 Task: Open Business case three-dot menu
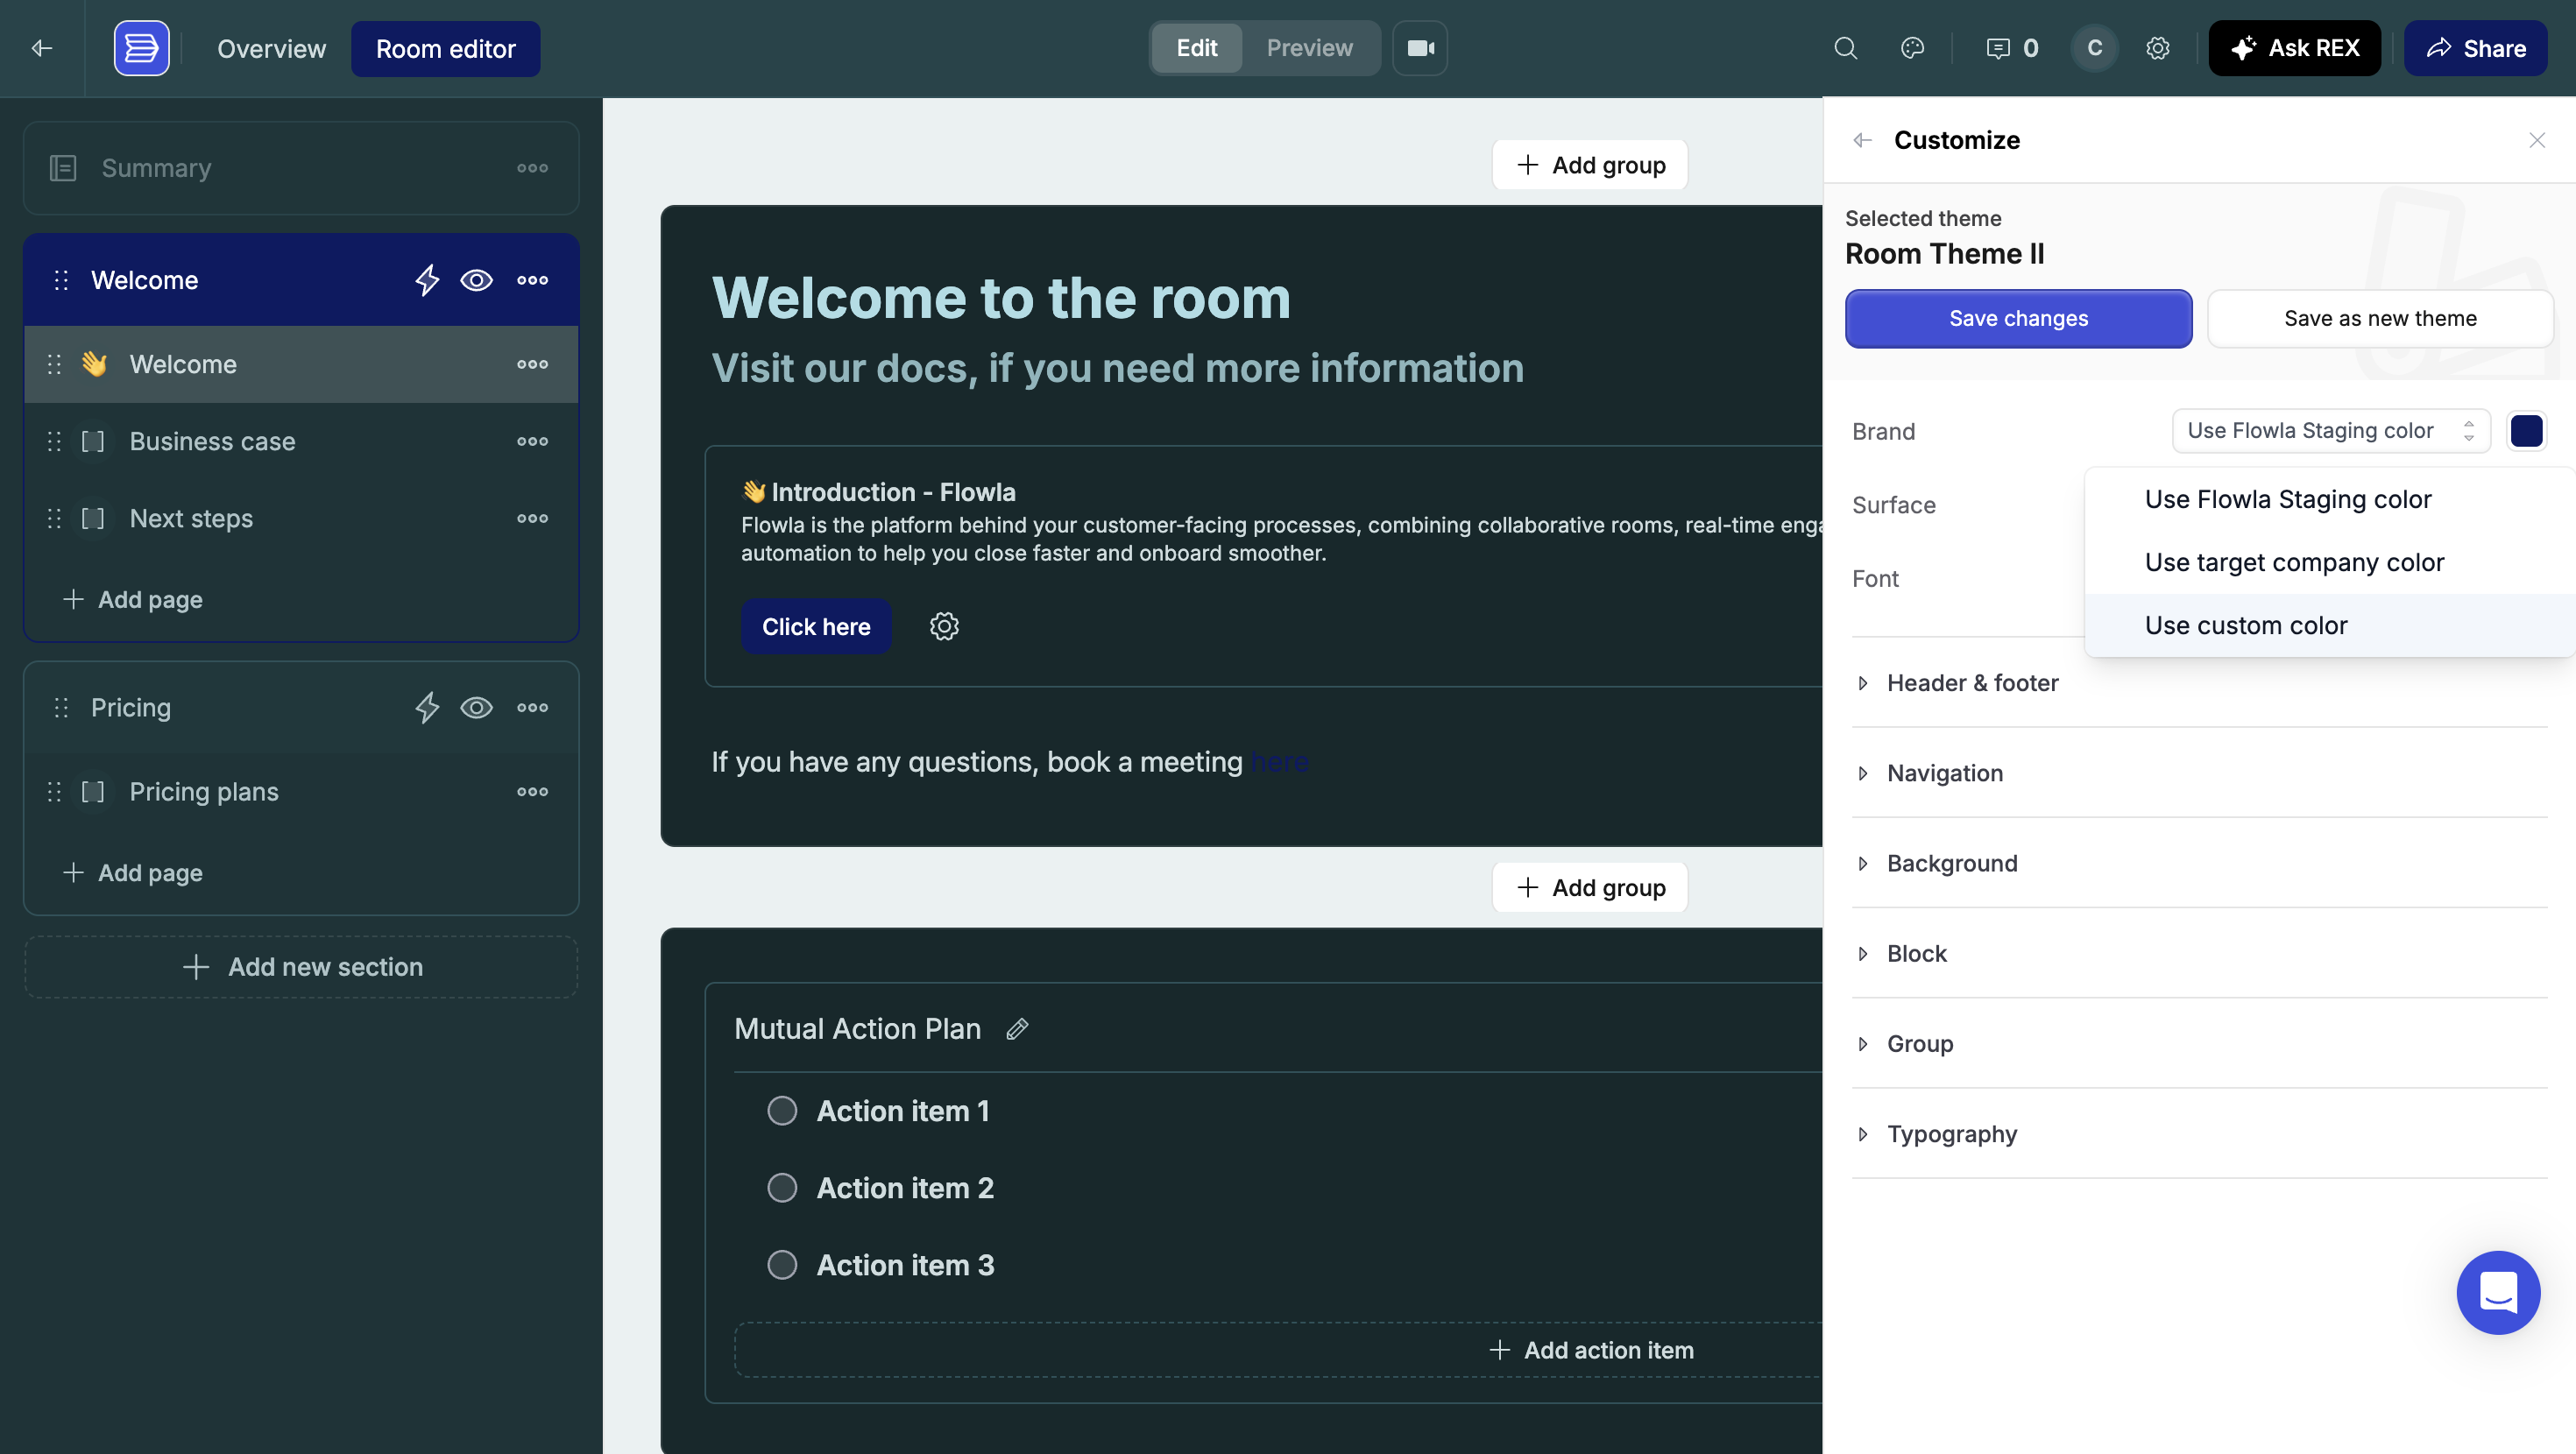(532, 441)
